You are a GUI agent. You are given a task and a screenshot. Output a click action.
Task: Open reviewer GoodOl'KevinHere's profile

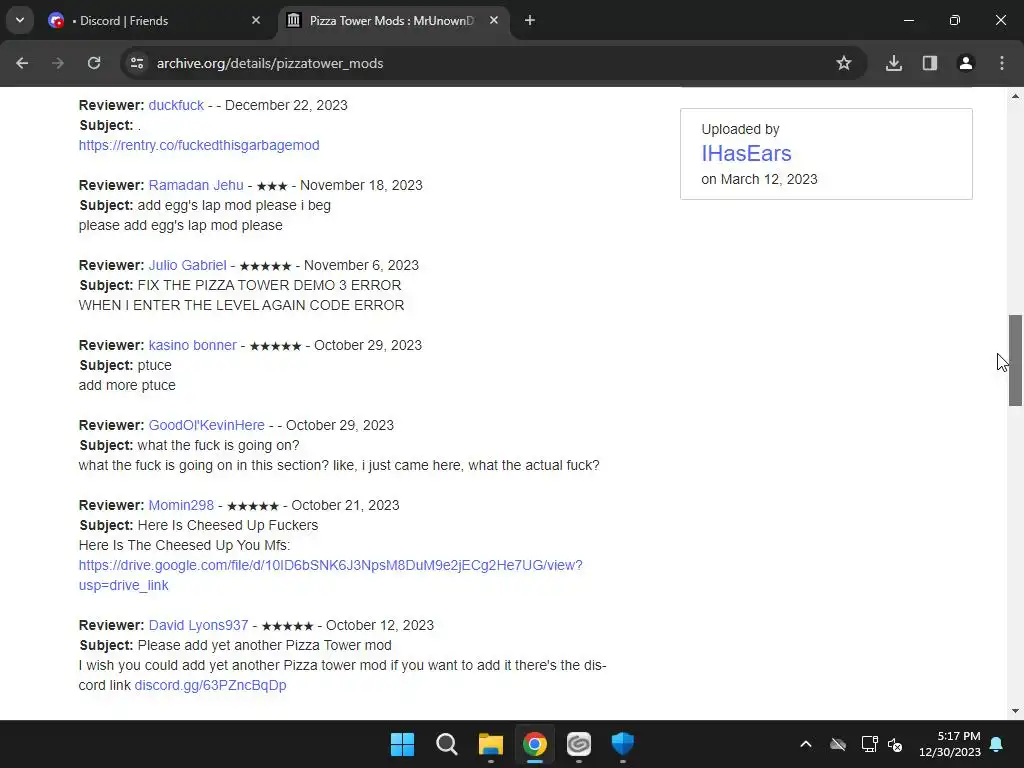click(206, 425)
